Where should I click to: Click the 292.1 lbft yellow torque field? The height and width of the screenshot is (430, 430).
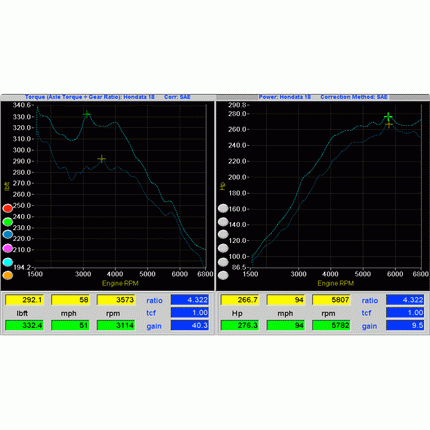point(24,300)
